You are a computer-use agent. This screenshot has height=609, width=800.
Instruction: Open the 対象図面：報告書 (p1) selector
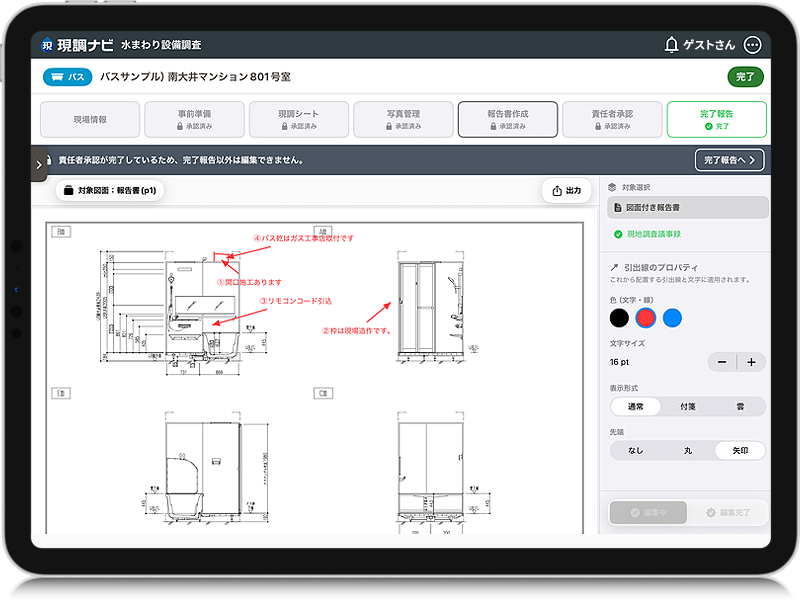pos(110,191)
